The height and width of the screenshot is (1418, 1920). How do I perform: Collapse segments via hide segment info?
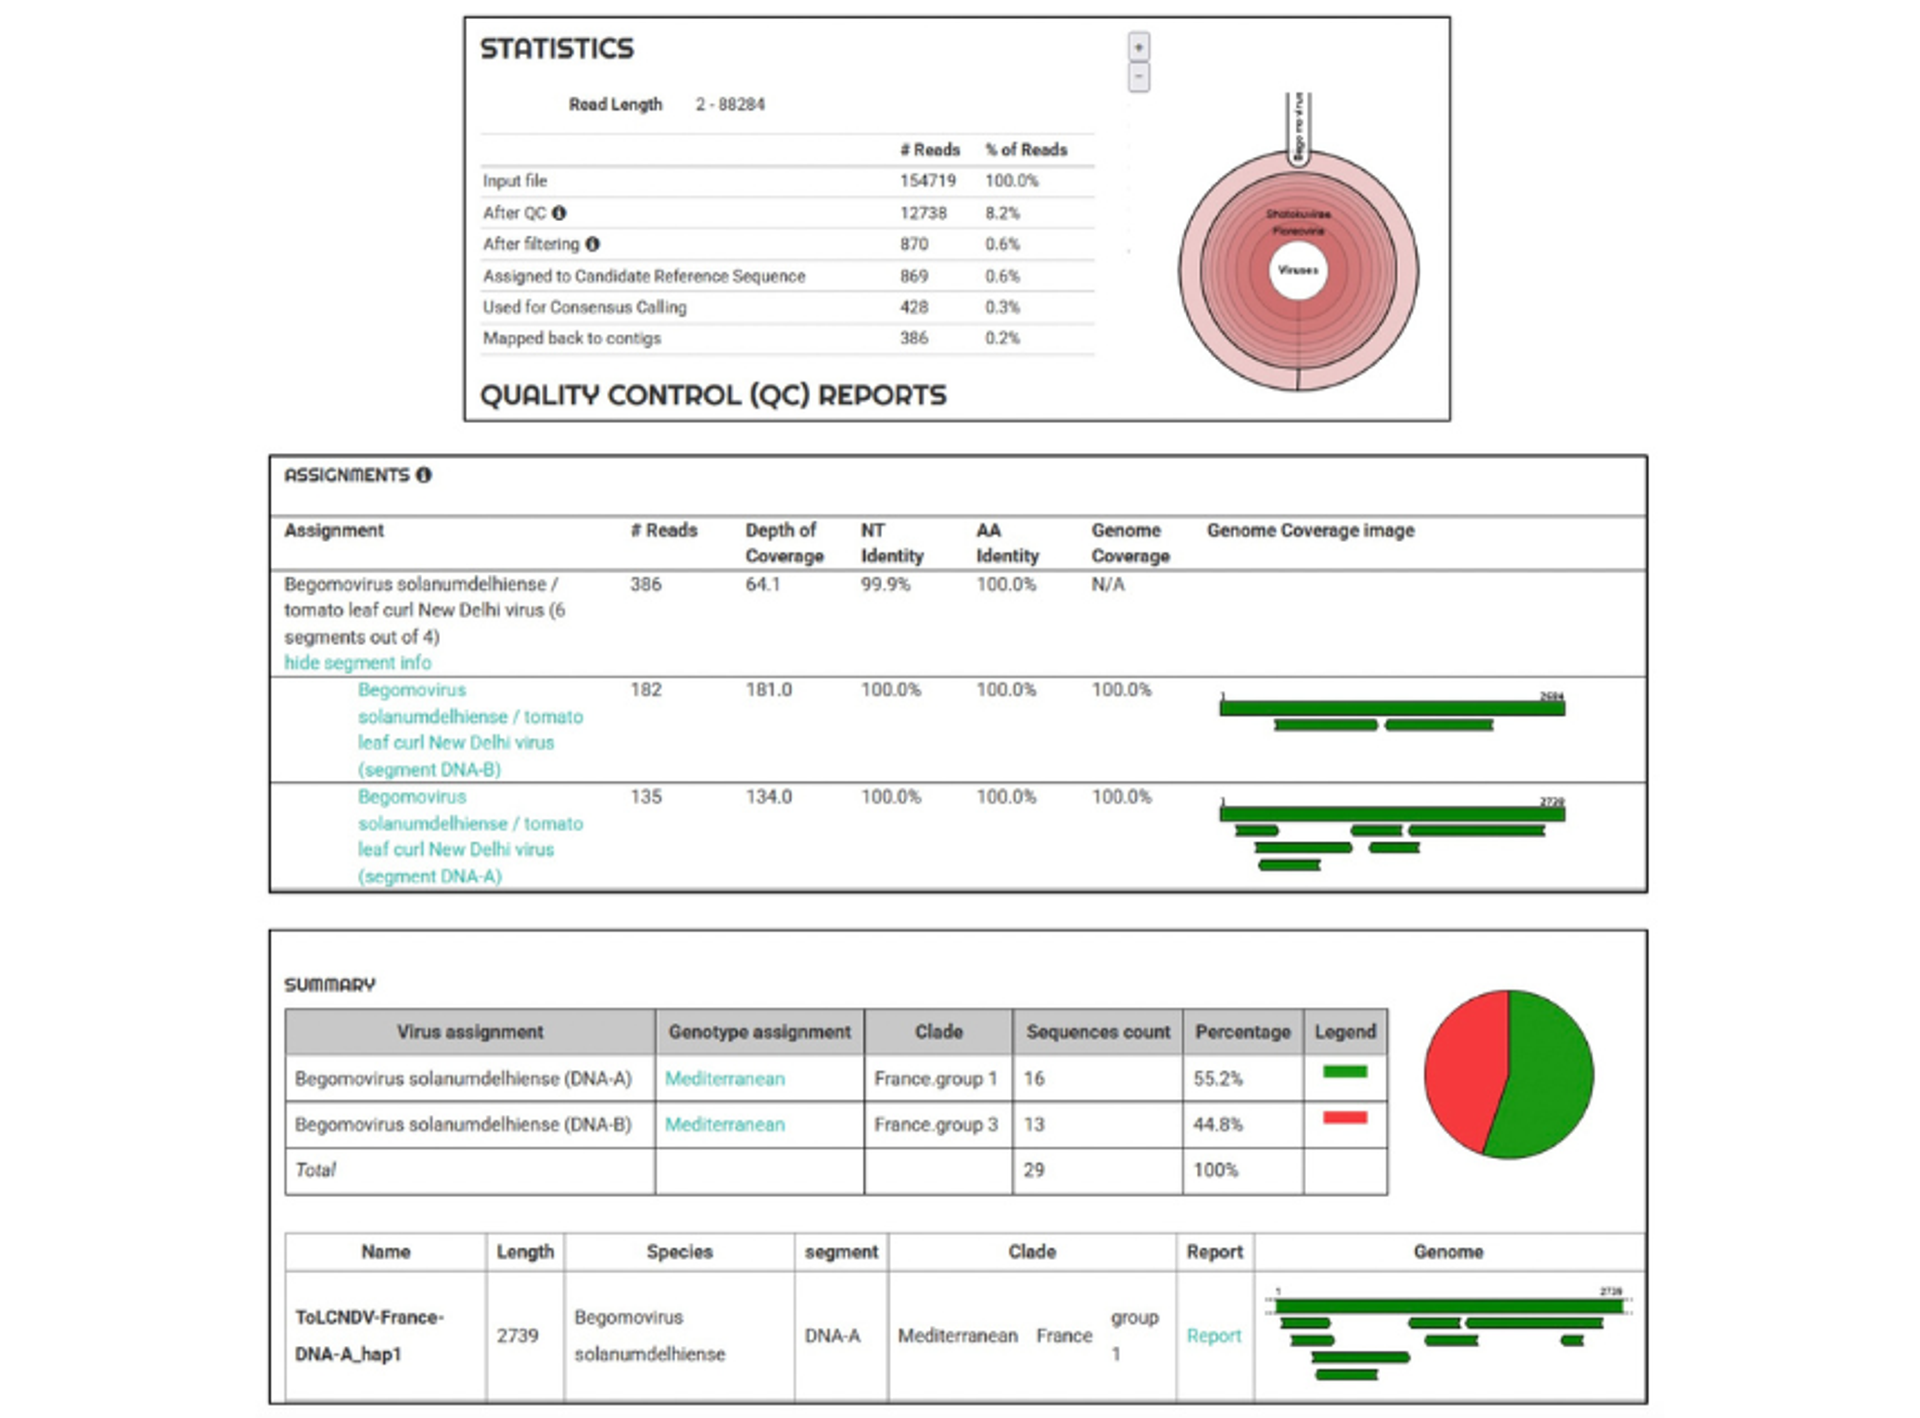pyautogui.click(x=358, y=662)
